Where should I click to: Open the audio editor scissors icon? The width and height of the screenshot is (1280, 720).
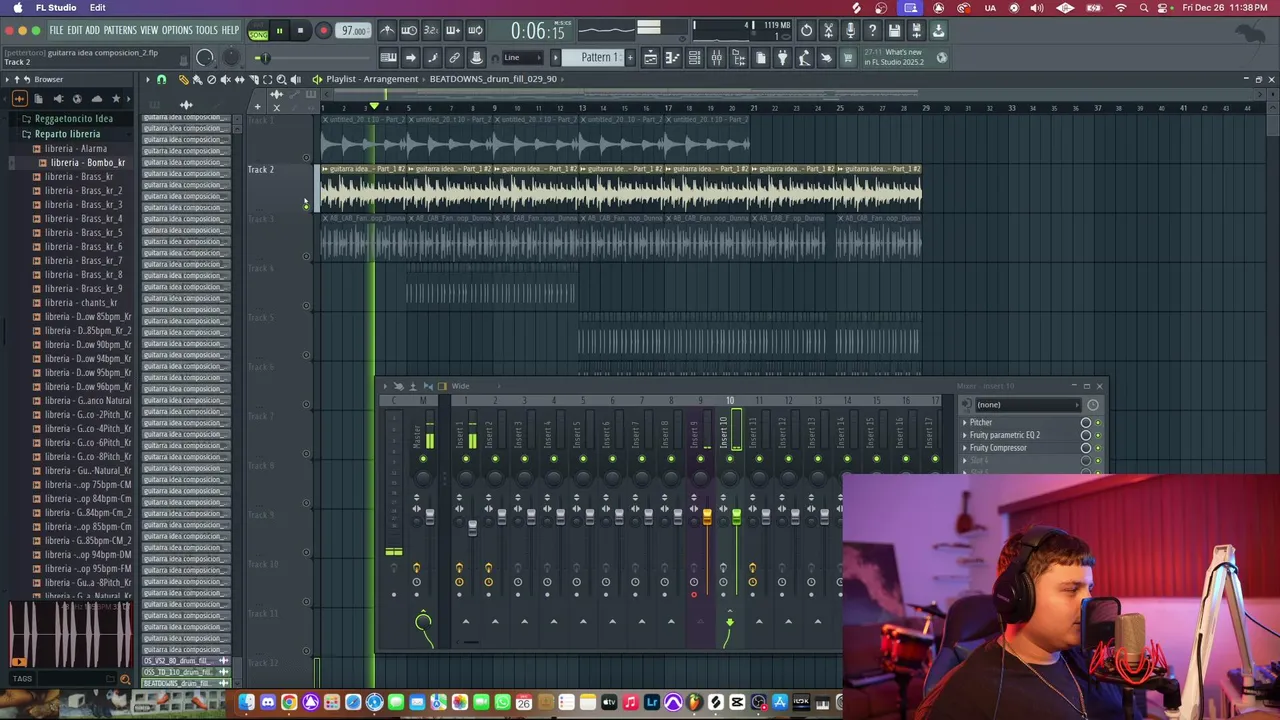[828, 30]
